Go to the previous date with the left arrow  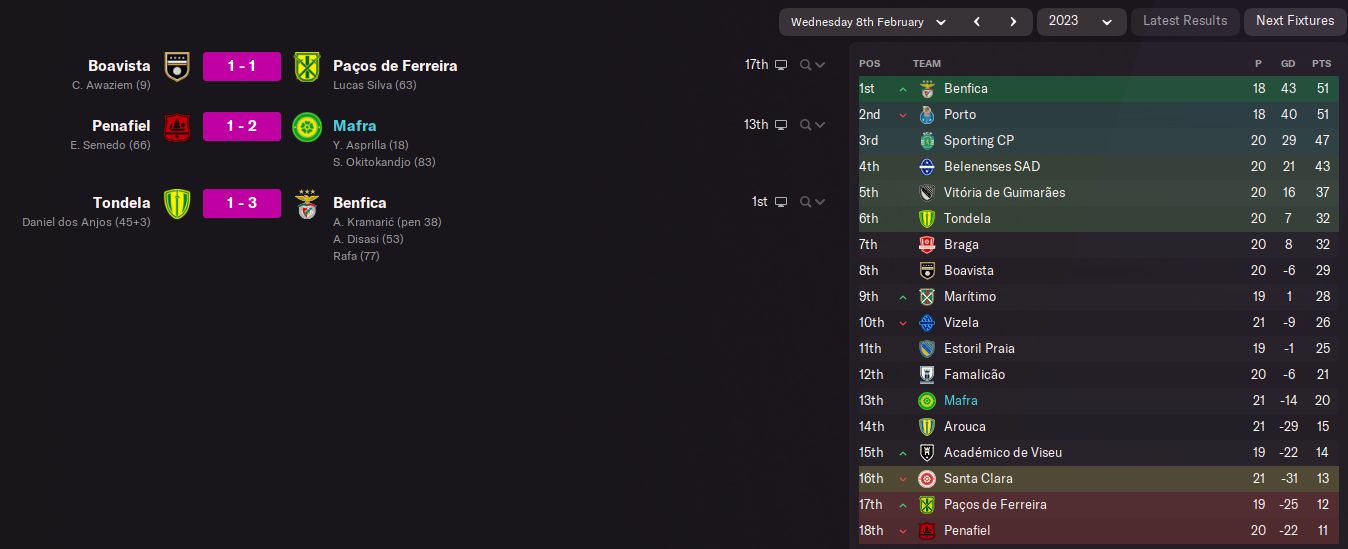[x=977, y=21]
